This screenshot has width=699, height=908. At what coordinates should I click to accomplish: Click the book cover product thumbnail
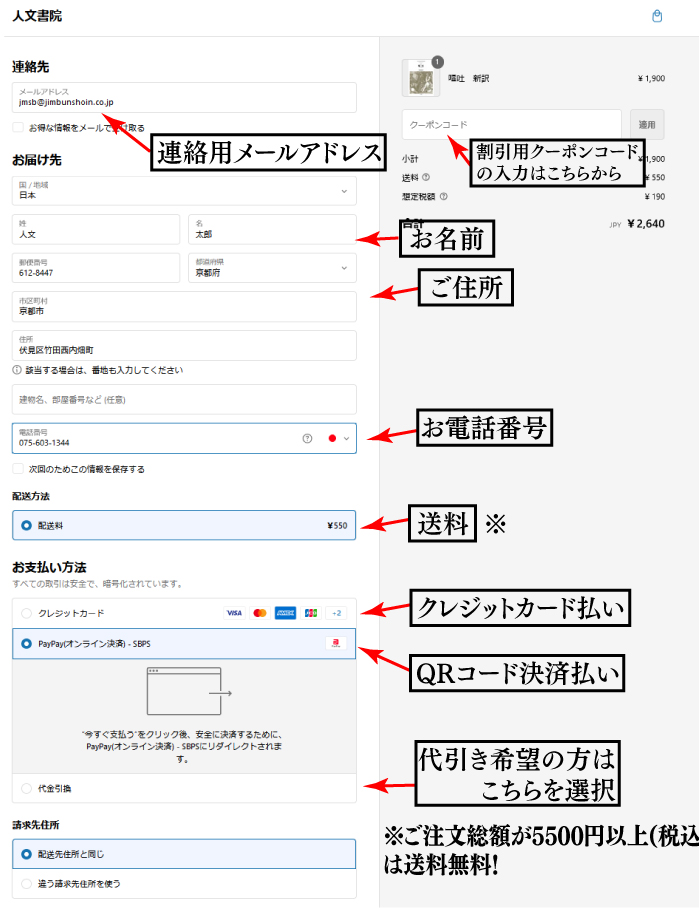click(421, 78)
